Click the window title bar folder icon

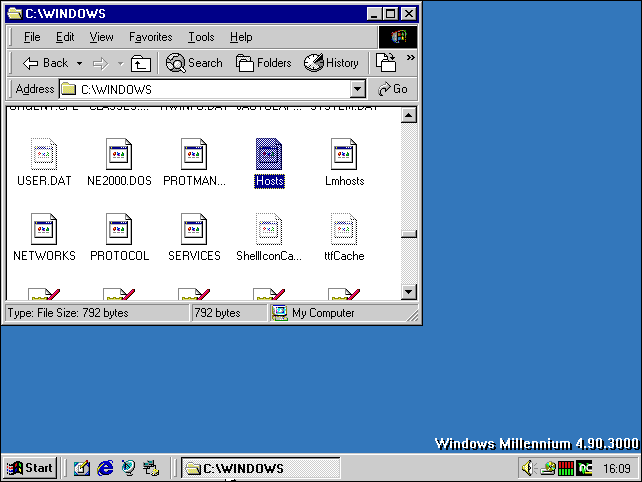pyautogui.click(x=14, y=14)
